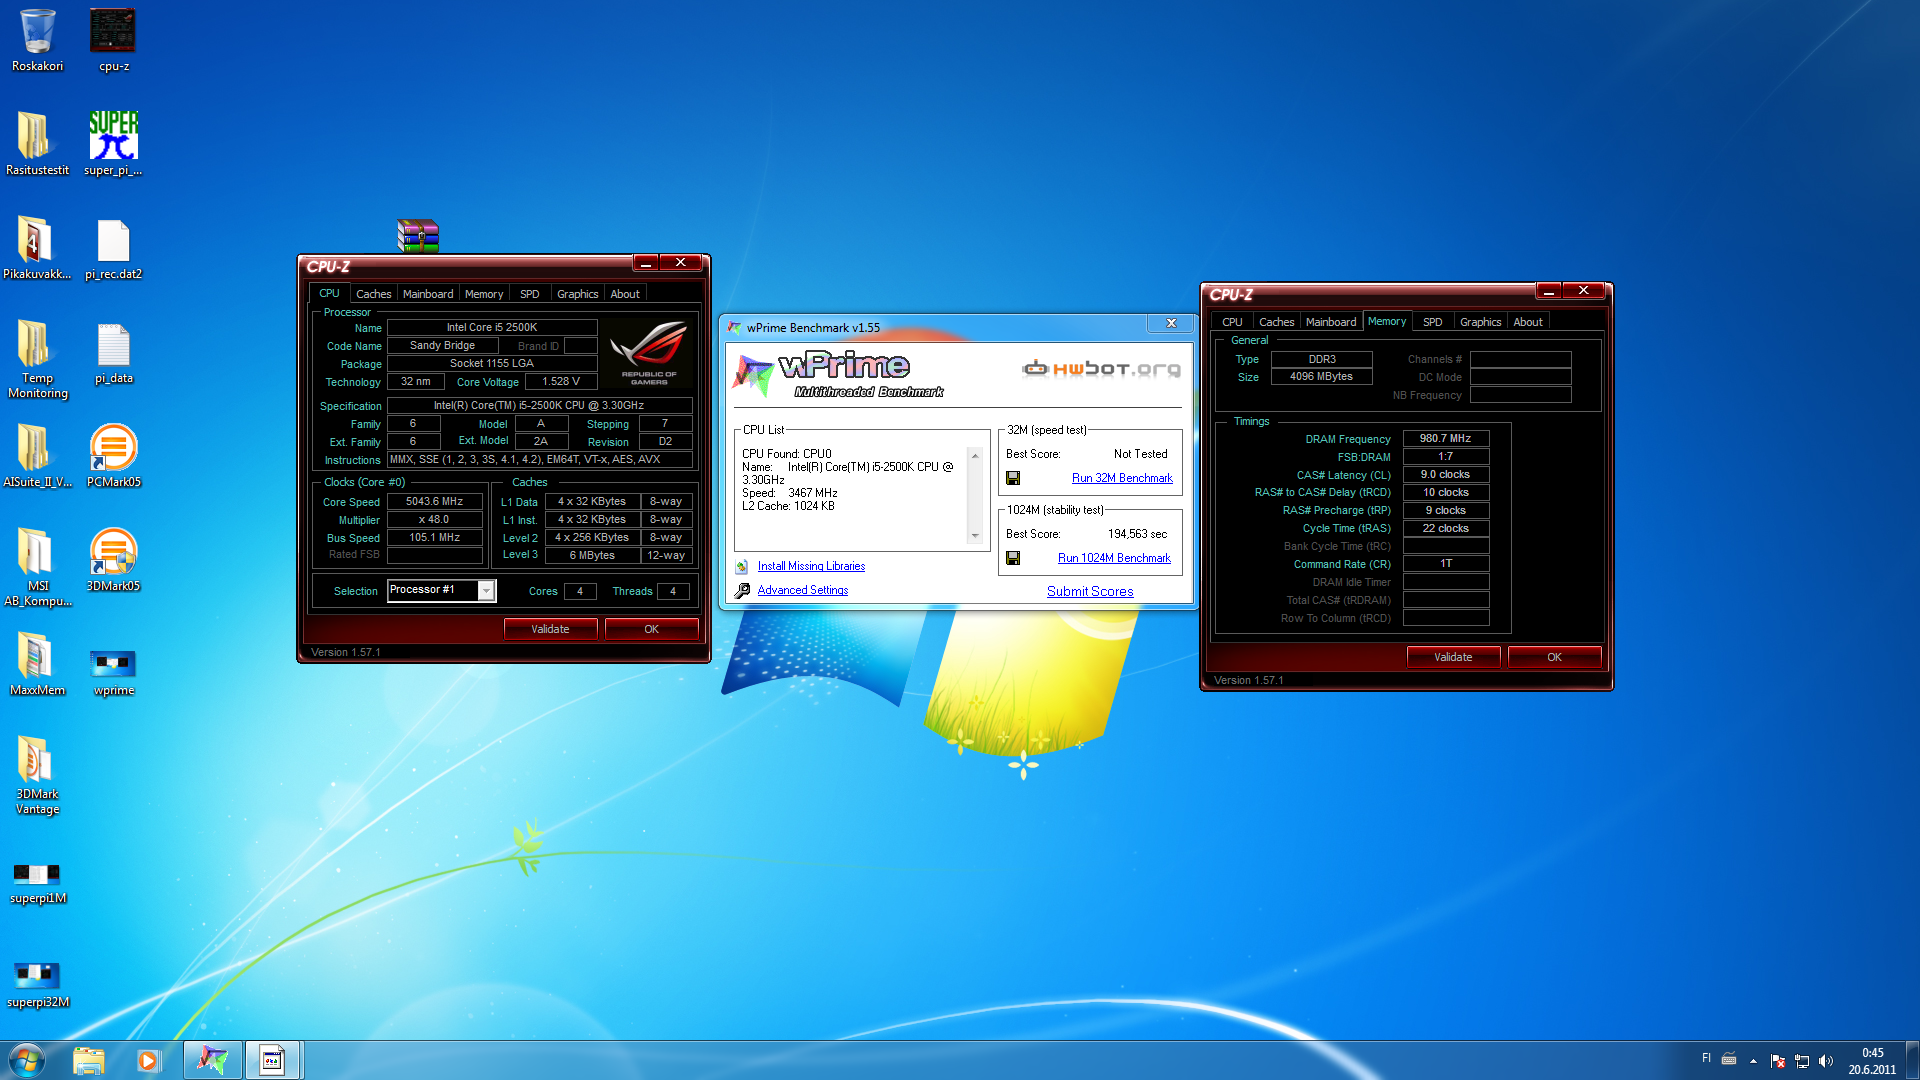Click Core Voltage value 1.528 V

[560, 381]
